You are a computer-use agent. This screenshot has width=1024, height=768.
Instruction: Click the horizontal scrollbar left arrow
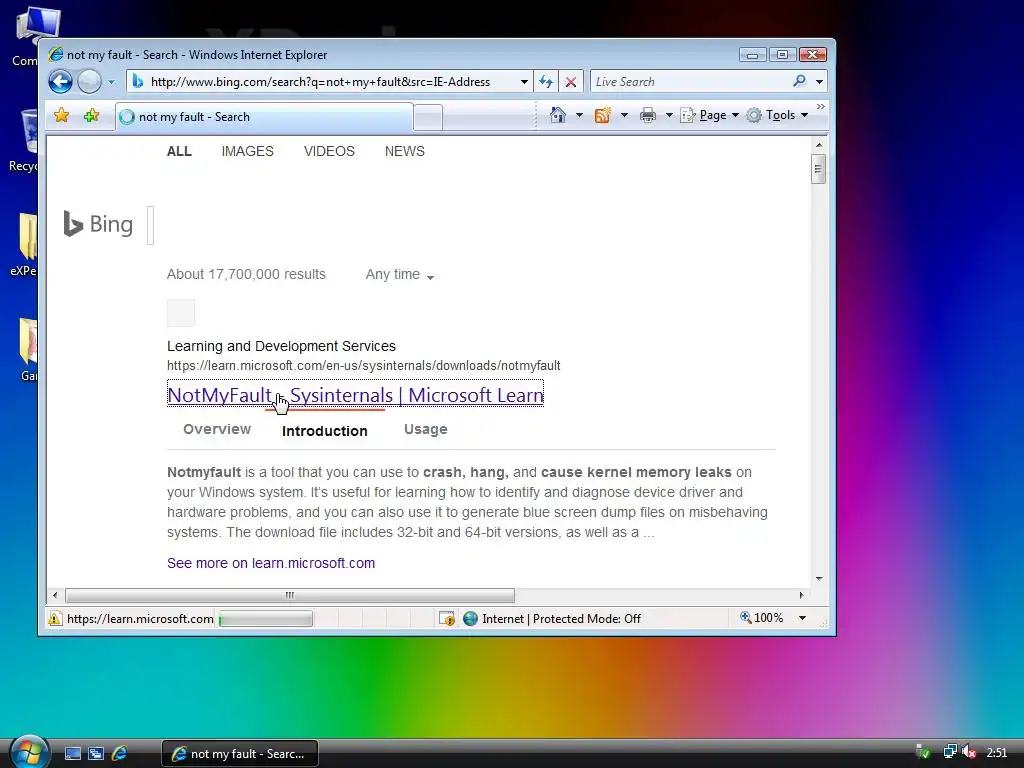(55, 595)
